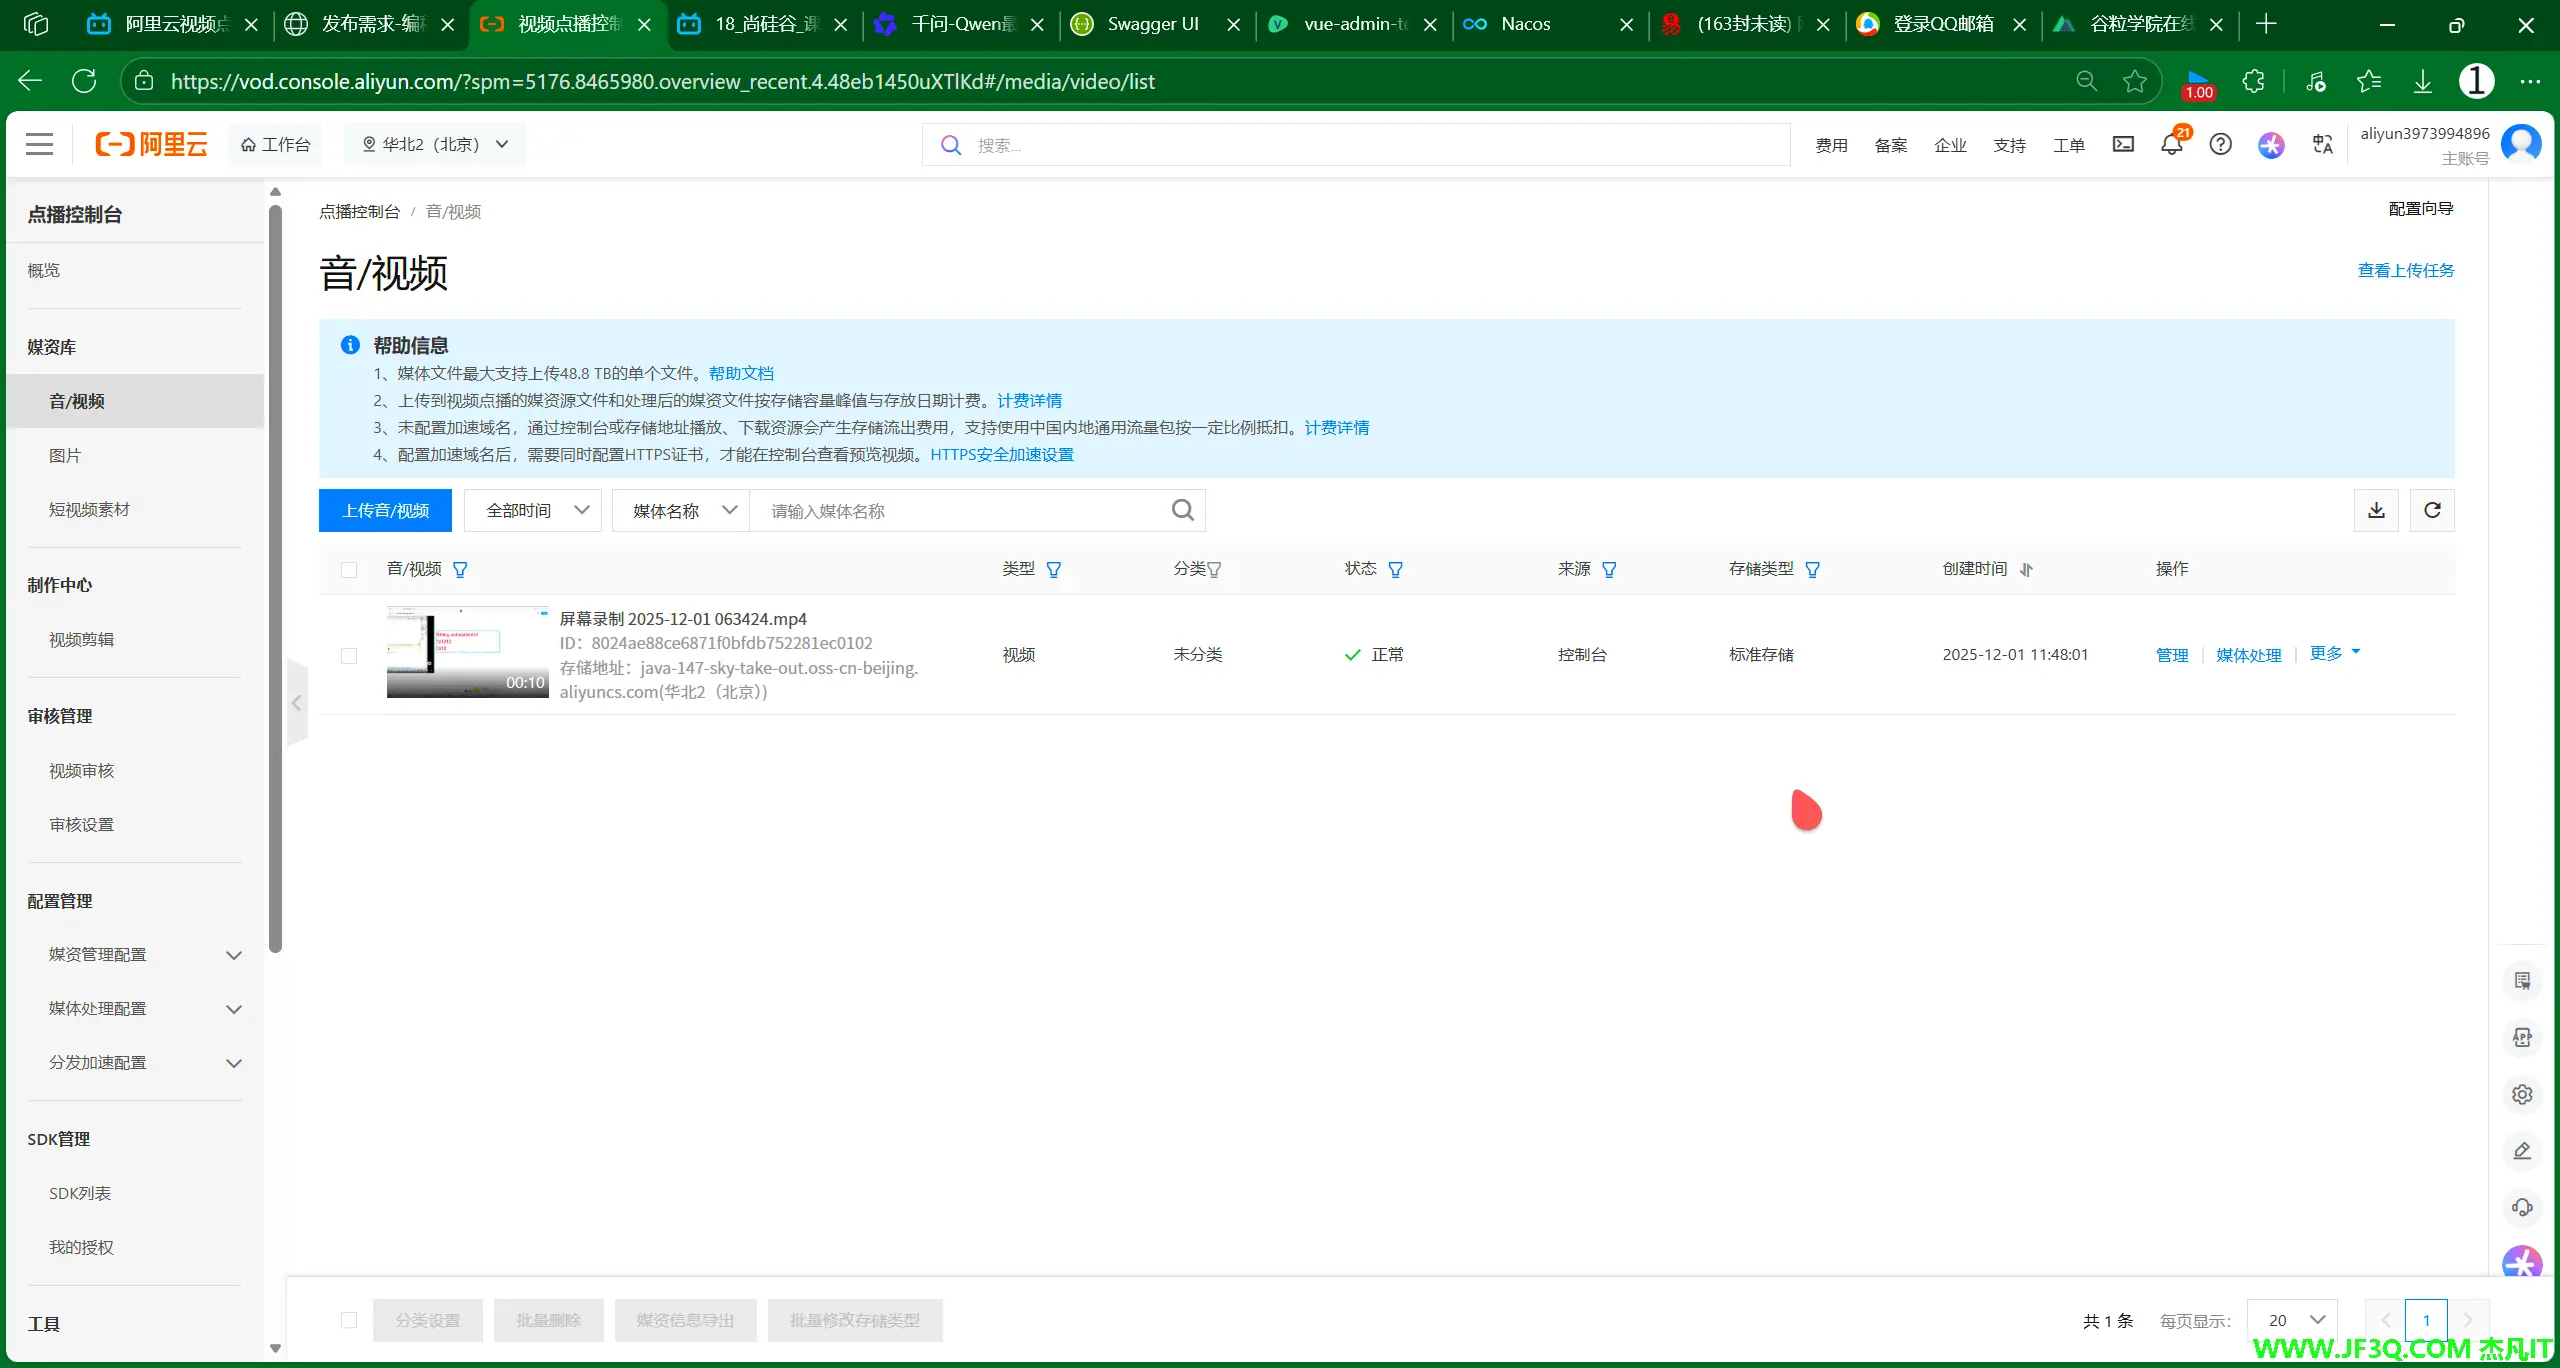This screenshot has width=2560, height=1368.
Task: Select 图片 in the sidebar menu
Action: pyautogui.click(x=65, y=456)
